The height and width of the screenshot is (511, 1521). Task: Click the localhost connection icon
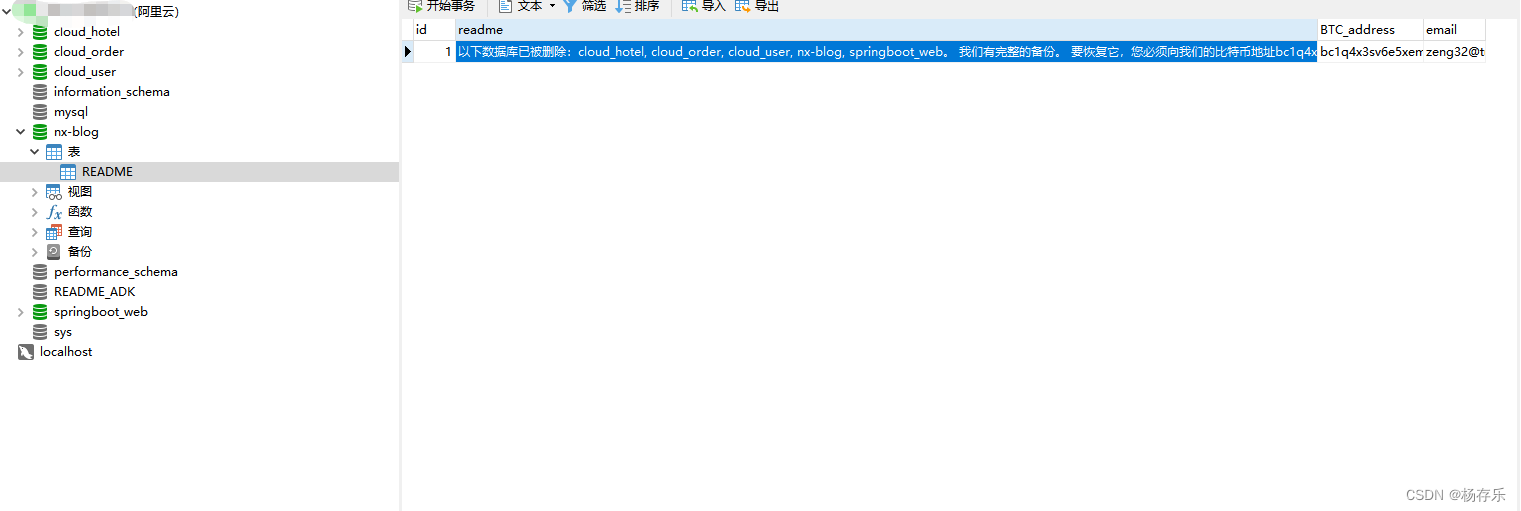point(26,352)
